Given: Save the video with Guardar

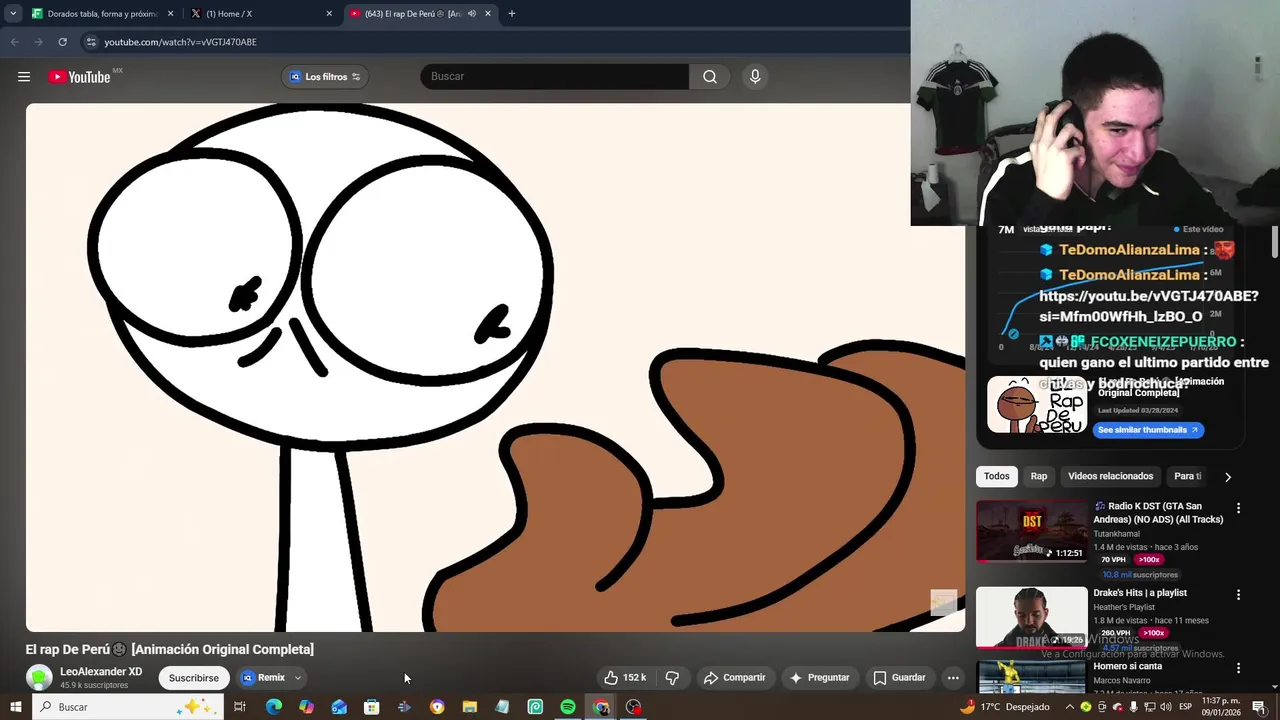Looking at the screenshot, I should coord(899,677).
